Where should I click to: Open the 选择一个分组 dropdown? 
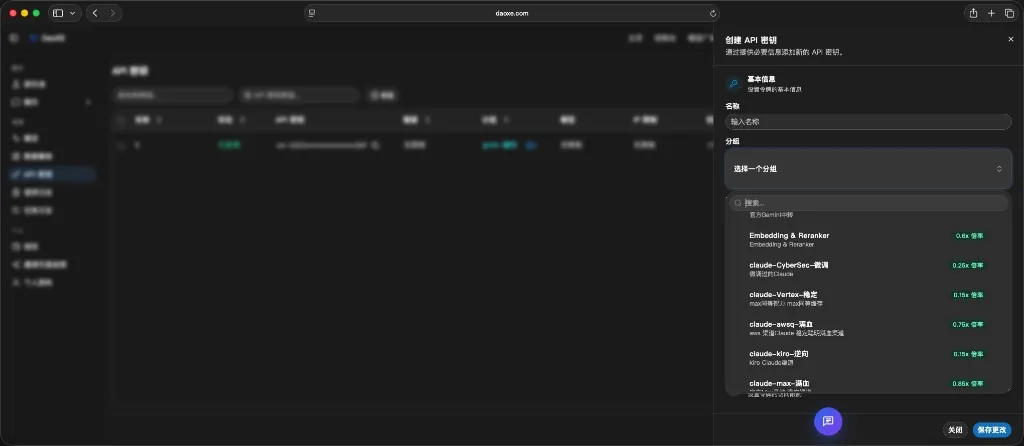868,168
